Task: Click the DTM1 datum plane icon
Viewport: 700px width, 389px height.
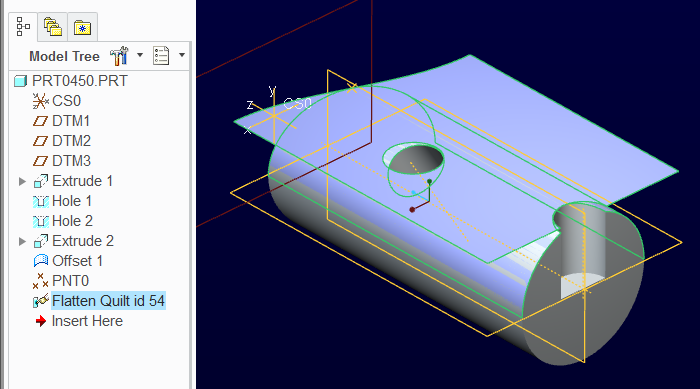Action: click(40, 121)
